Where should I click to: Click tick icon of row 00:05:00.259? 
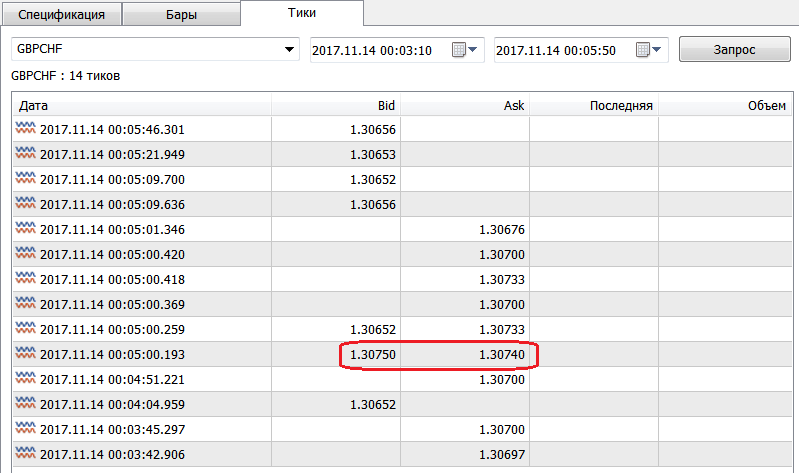point(25,328)
